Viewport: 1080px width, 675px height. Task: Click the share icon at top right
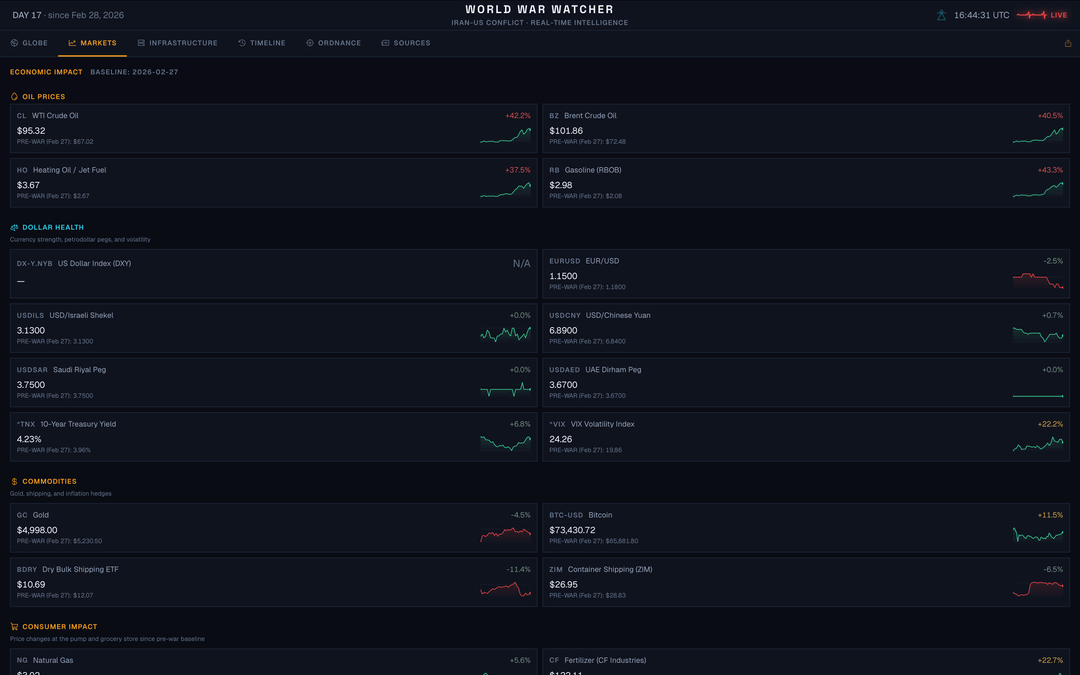click(x=1068, y=43)
